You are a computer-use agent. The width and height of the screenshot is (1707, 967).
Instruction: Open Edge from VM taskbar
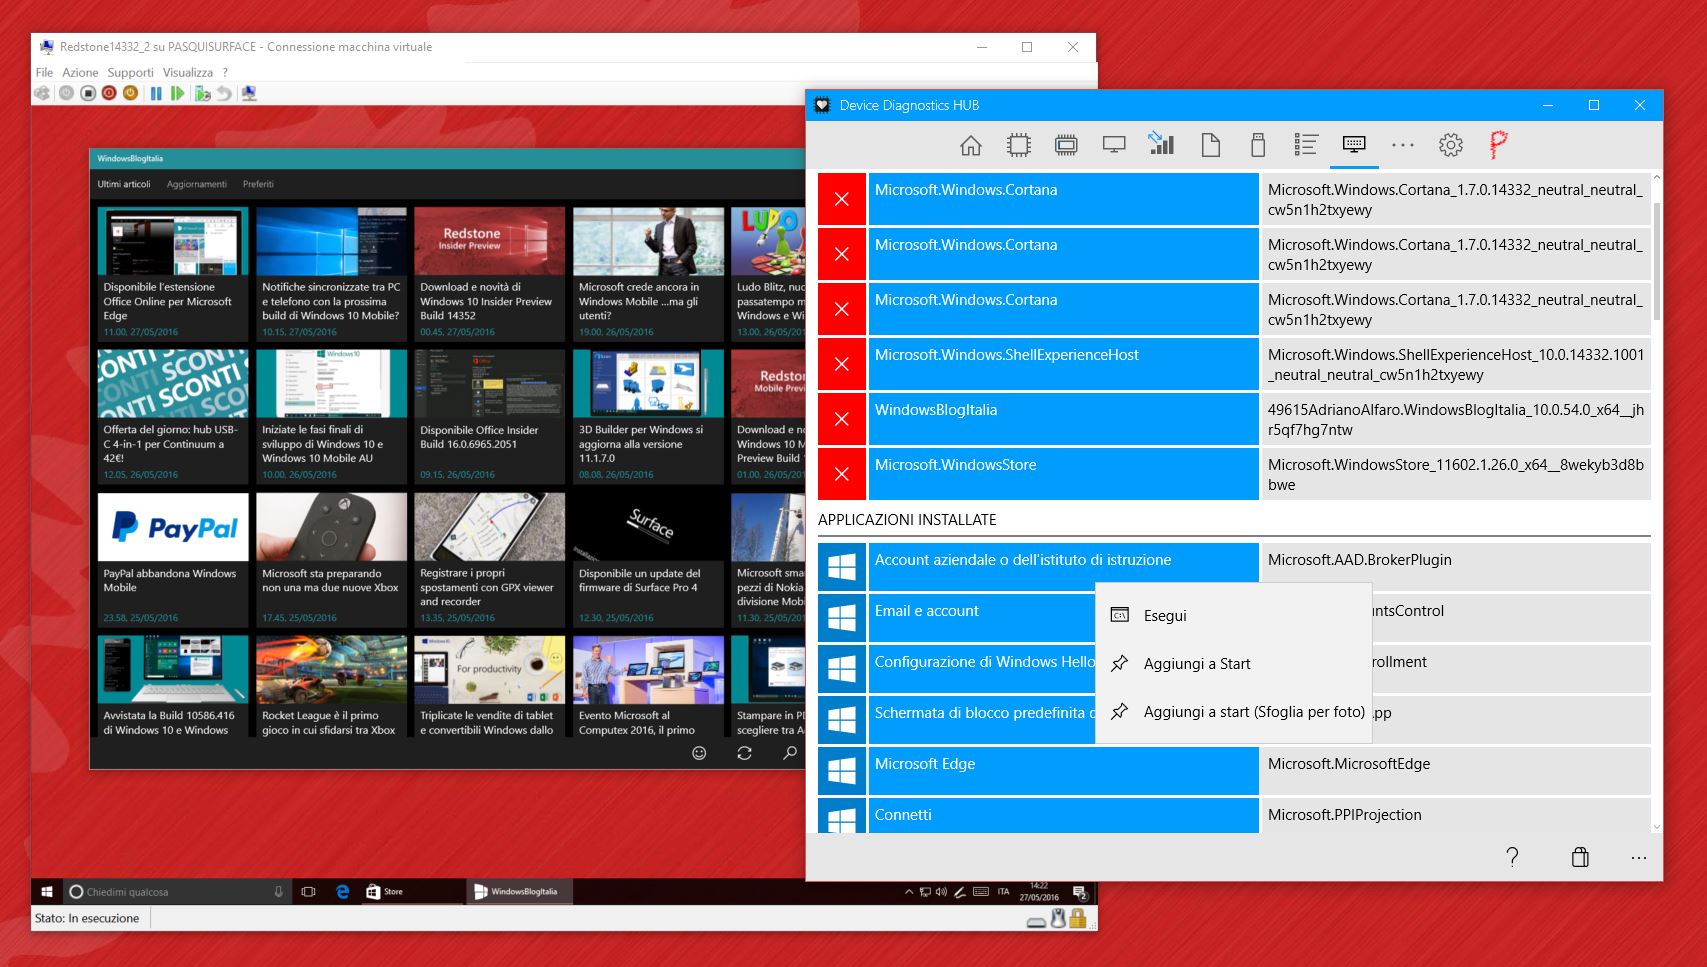click(x=342, y=891)
